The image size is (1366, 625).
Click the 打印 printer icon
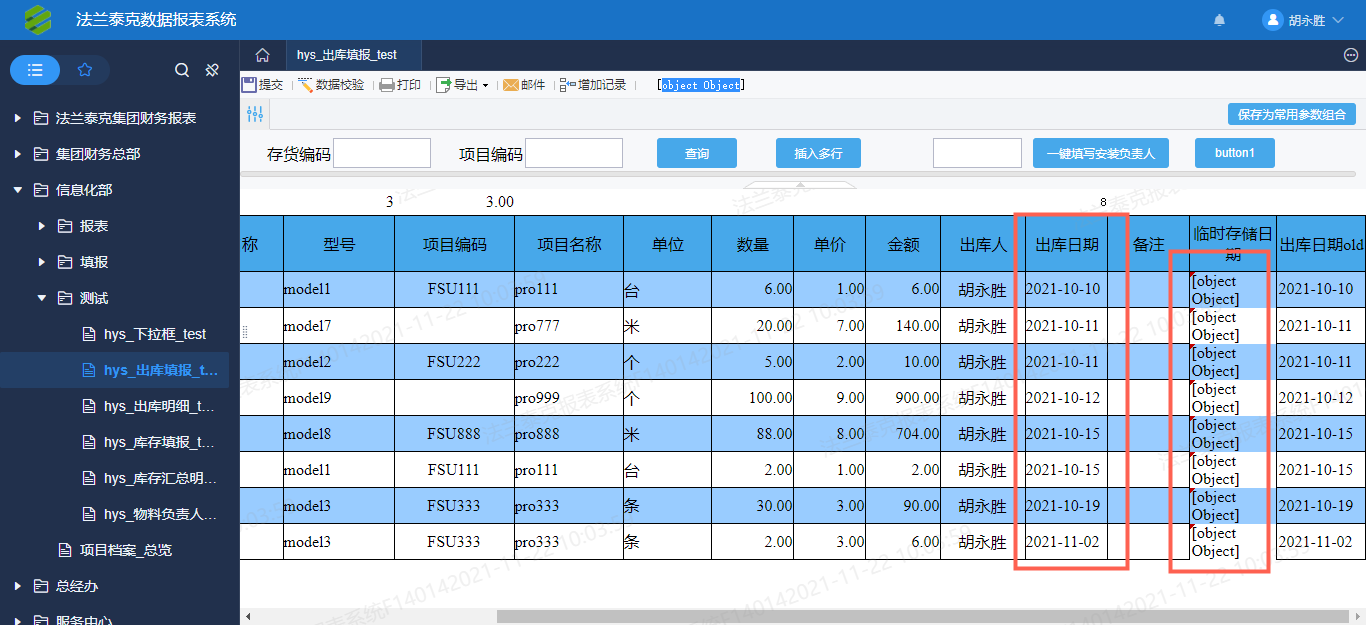click(x=386, y=85)
